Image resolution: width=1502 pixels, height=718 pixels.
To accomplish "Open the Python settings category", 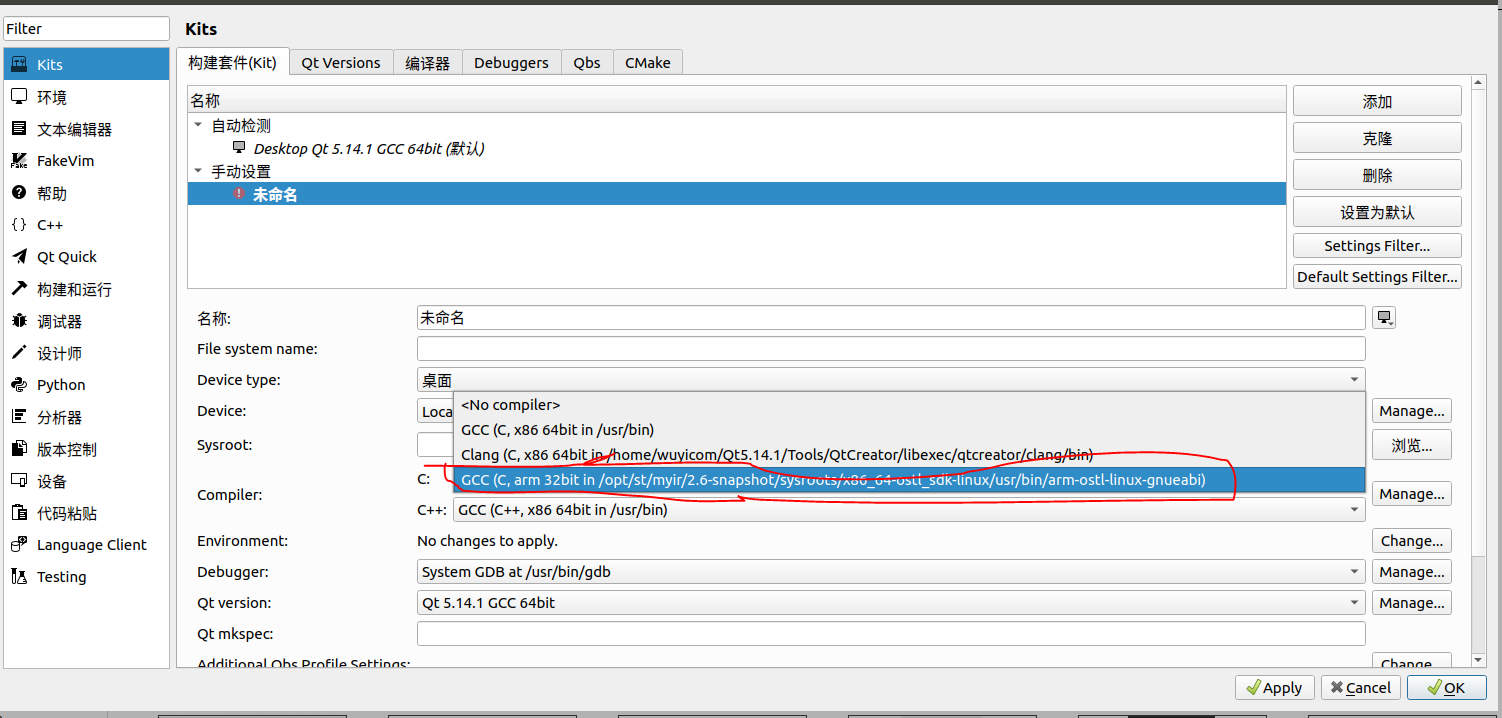I will pyautogui.click(x=86, y=385).
